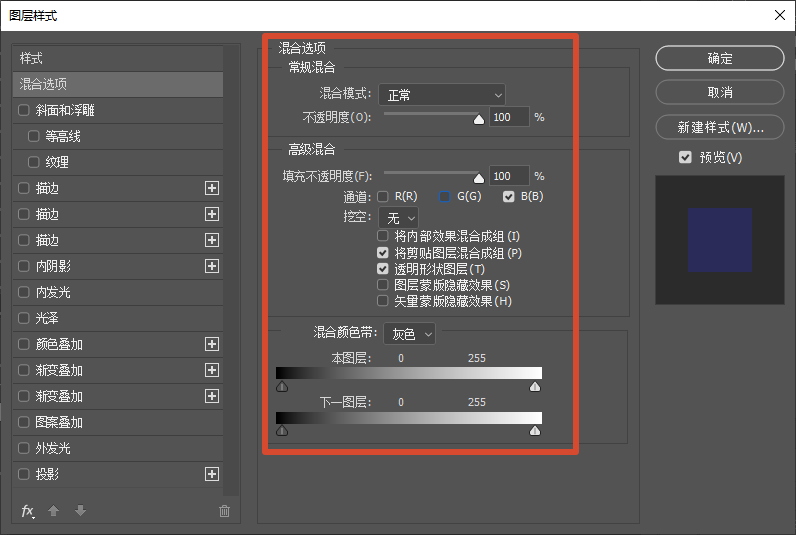Check 矢量蒙版隐藏效果 (H)
The height and width of the screenshot is (535, 796).
[x=383, y=301]
